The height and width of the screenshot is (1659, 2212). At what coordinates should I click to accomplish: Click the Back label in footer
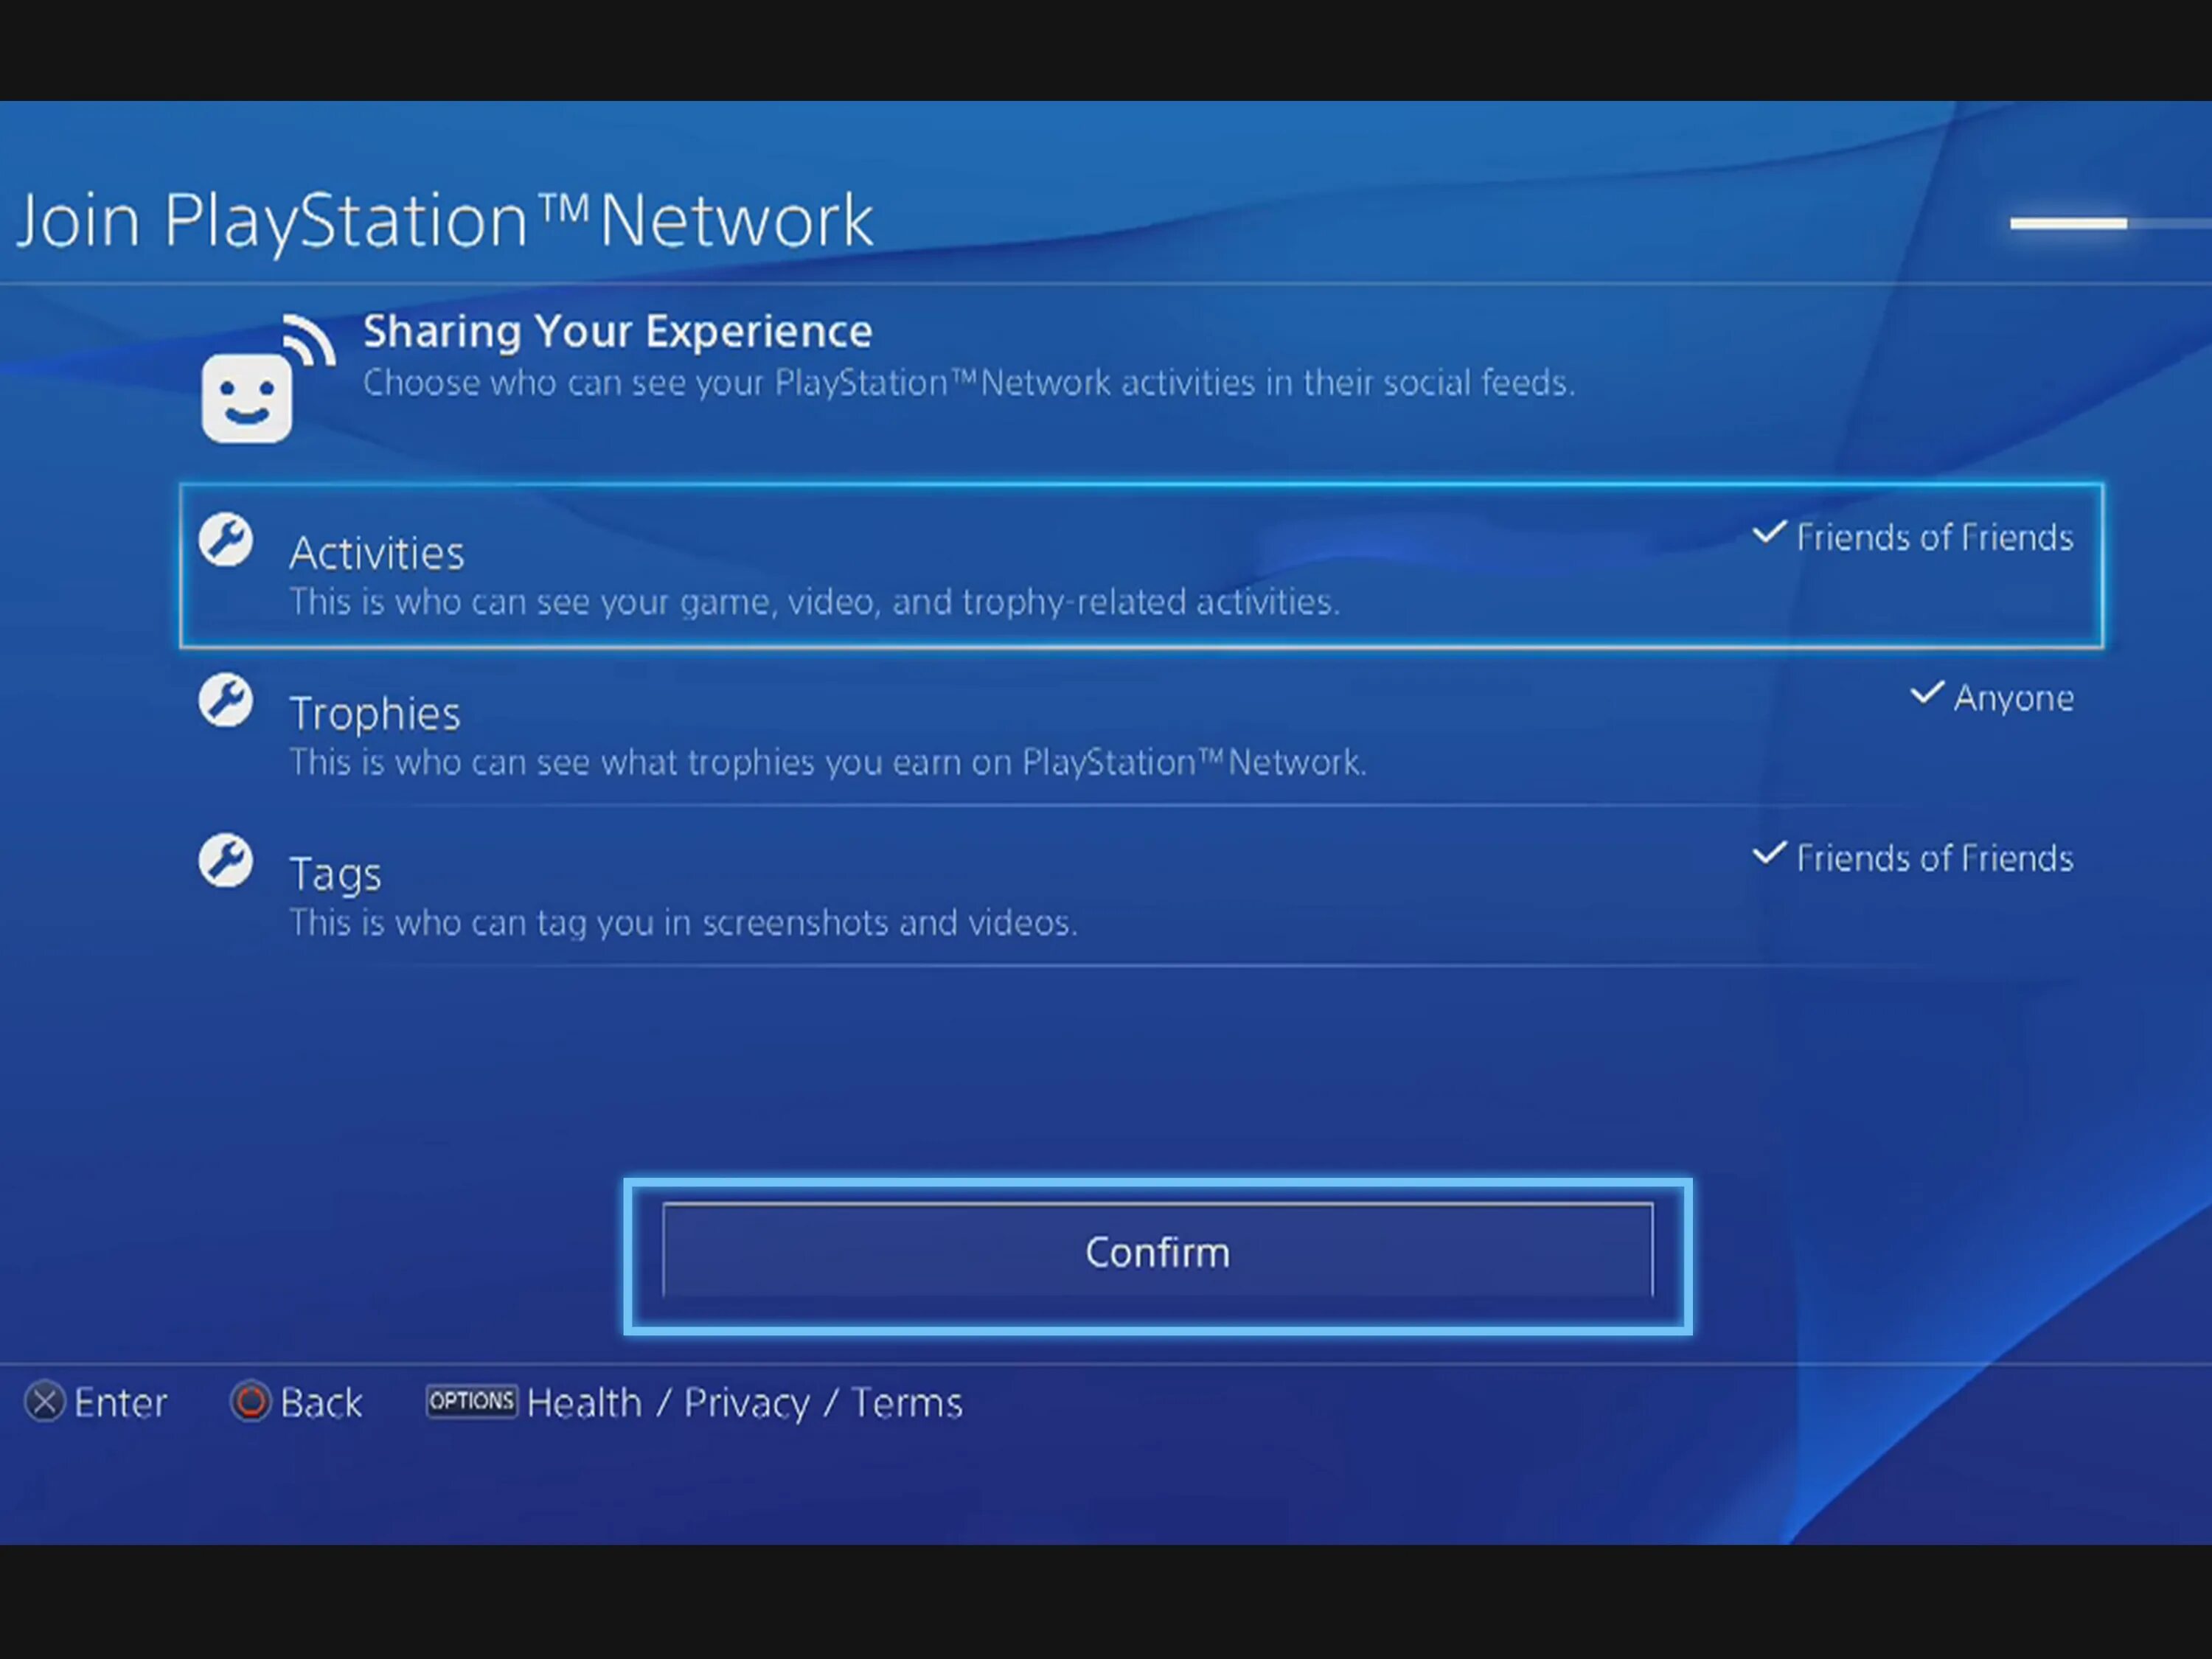pyautogui.click(x=321, y=1403)
